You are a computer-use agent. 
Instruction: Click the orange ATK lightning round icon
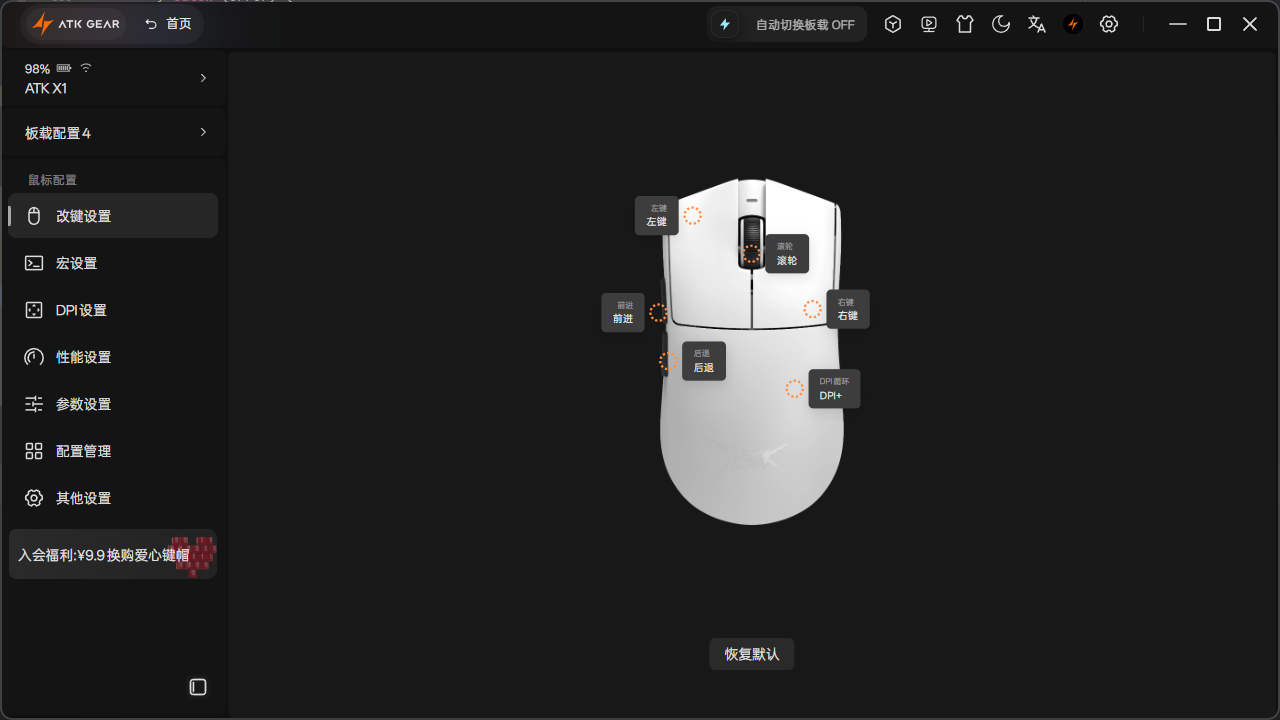point(1073,24)
